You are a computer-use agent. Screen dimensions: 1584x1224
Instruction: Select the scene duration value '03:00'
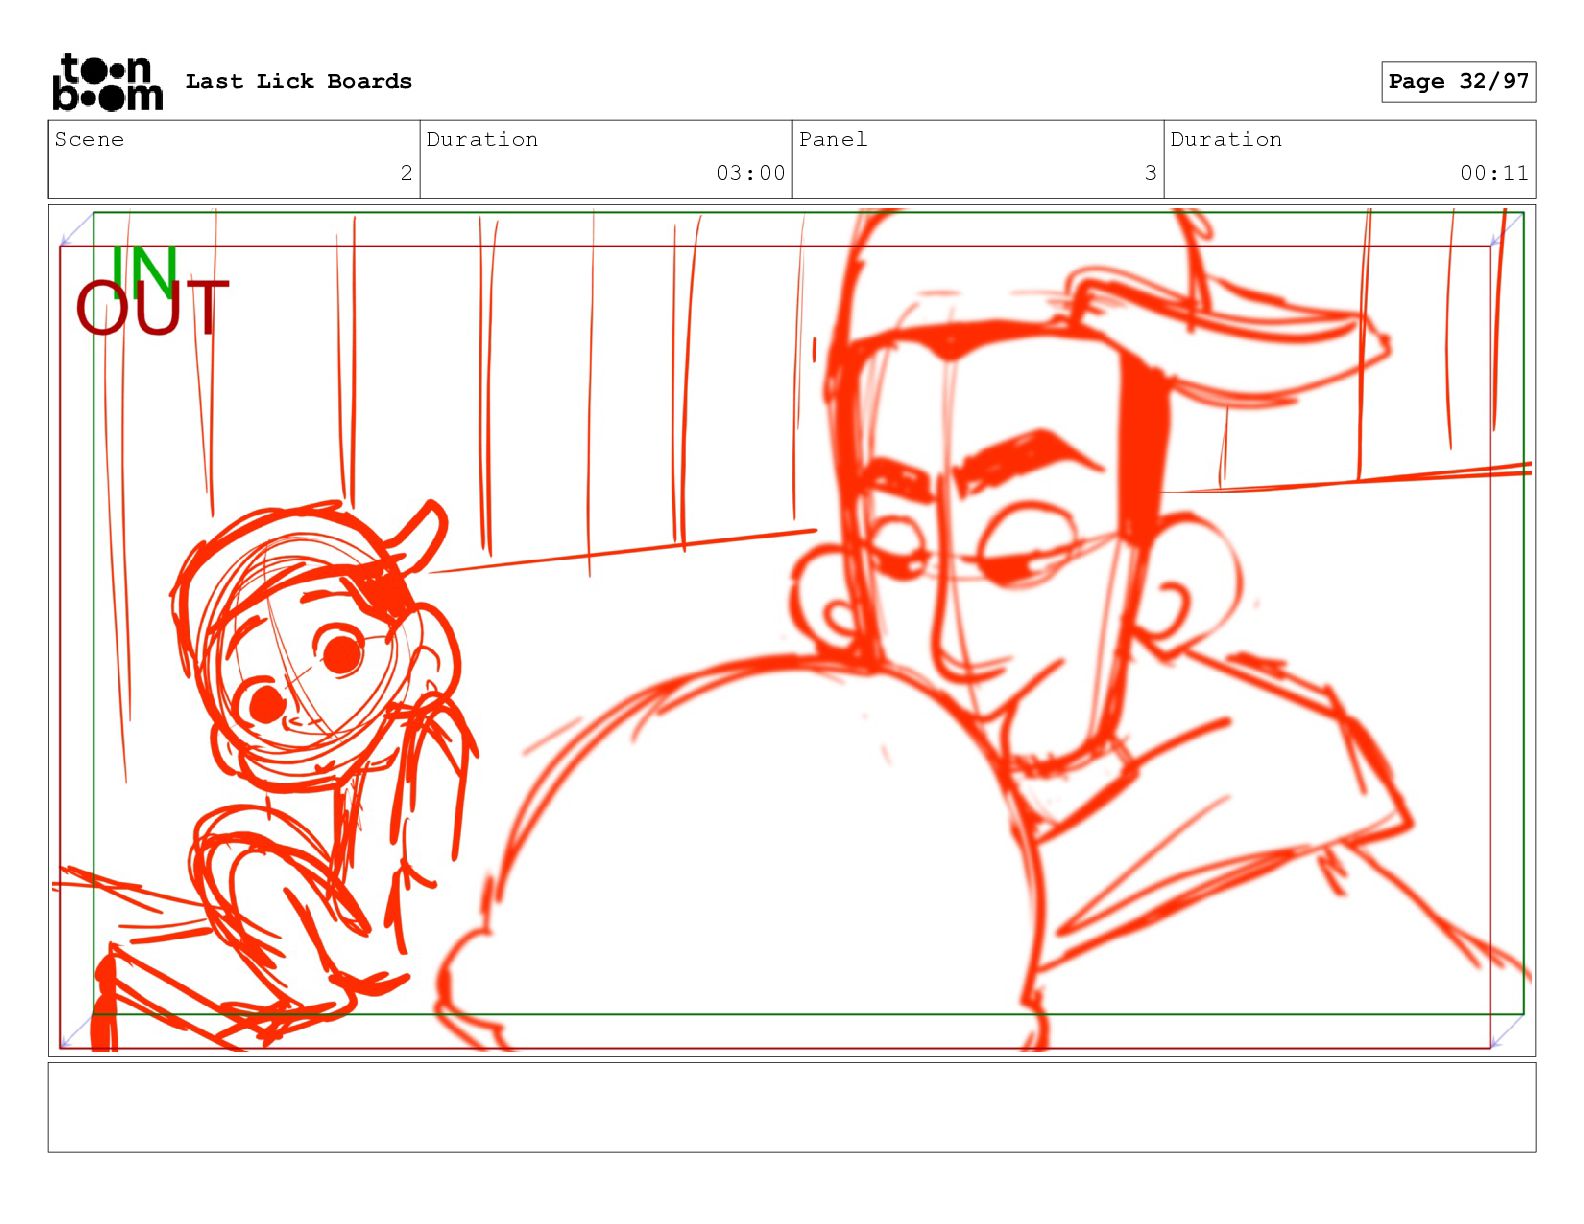[750, 173]
